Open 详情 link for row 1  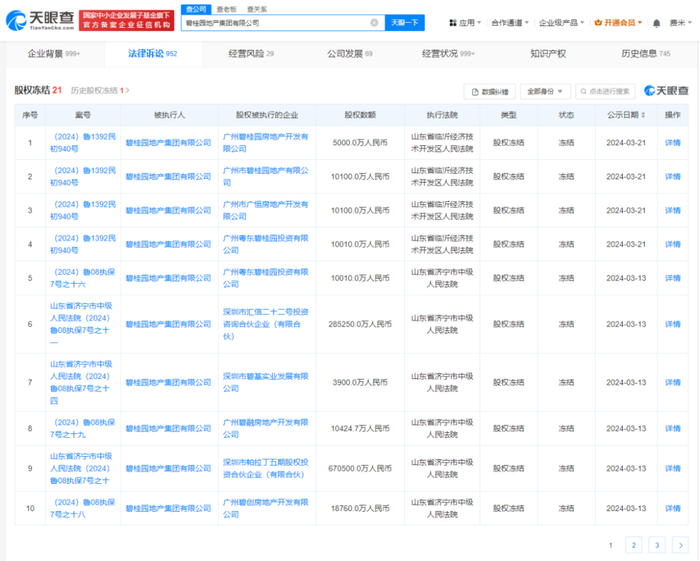coord(672,142)
